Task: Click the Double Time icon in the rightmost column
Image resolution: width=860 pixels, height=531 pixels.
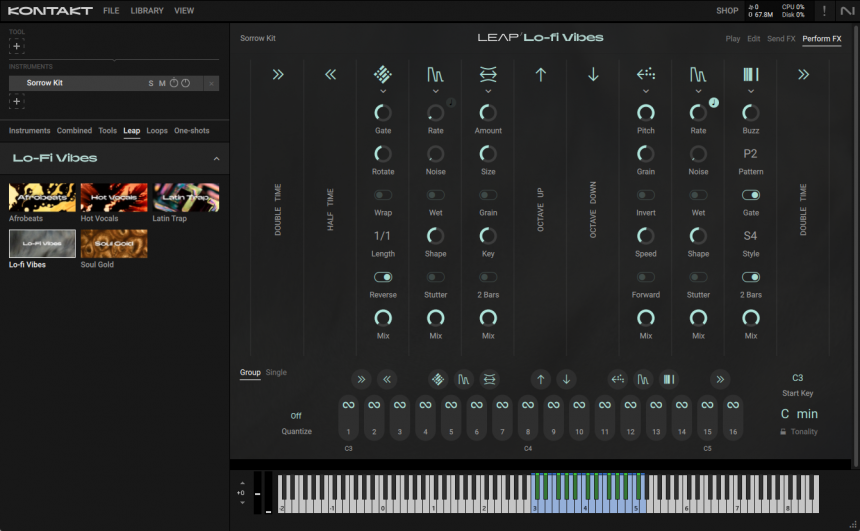Action: [804, 75]
